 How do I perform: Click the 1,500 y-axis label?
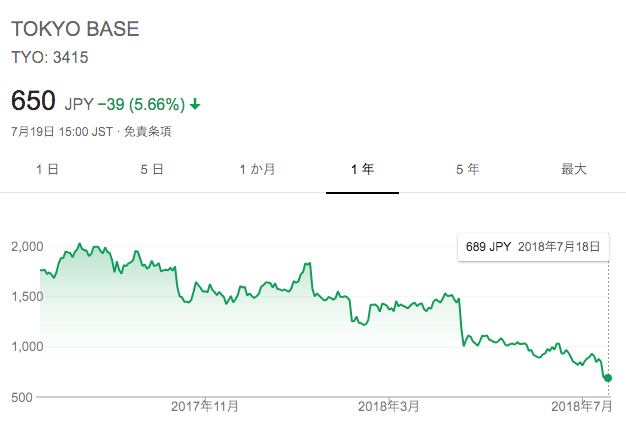click(x=27, y=297)
